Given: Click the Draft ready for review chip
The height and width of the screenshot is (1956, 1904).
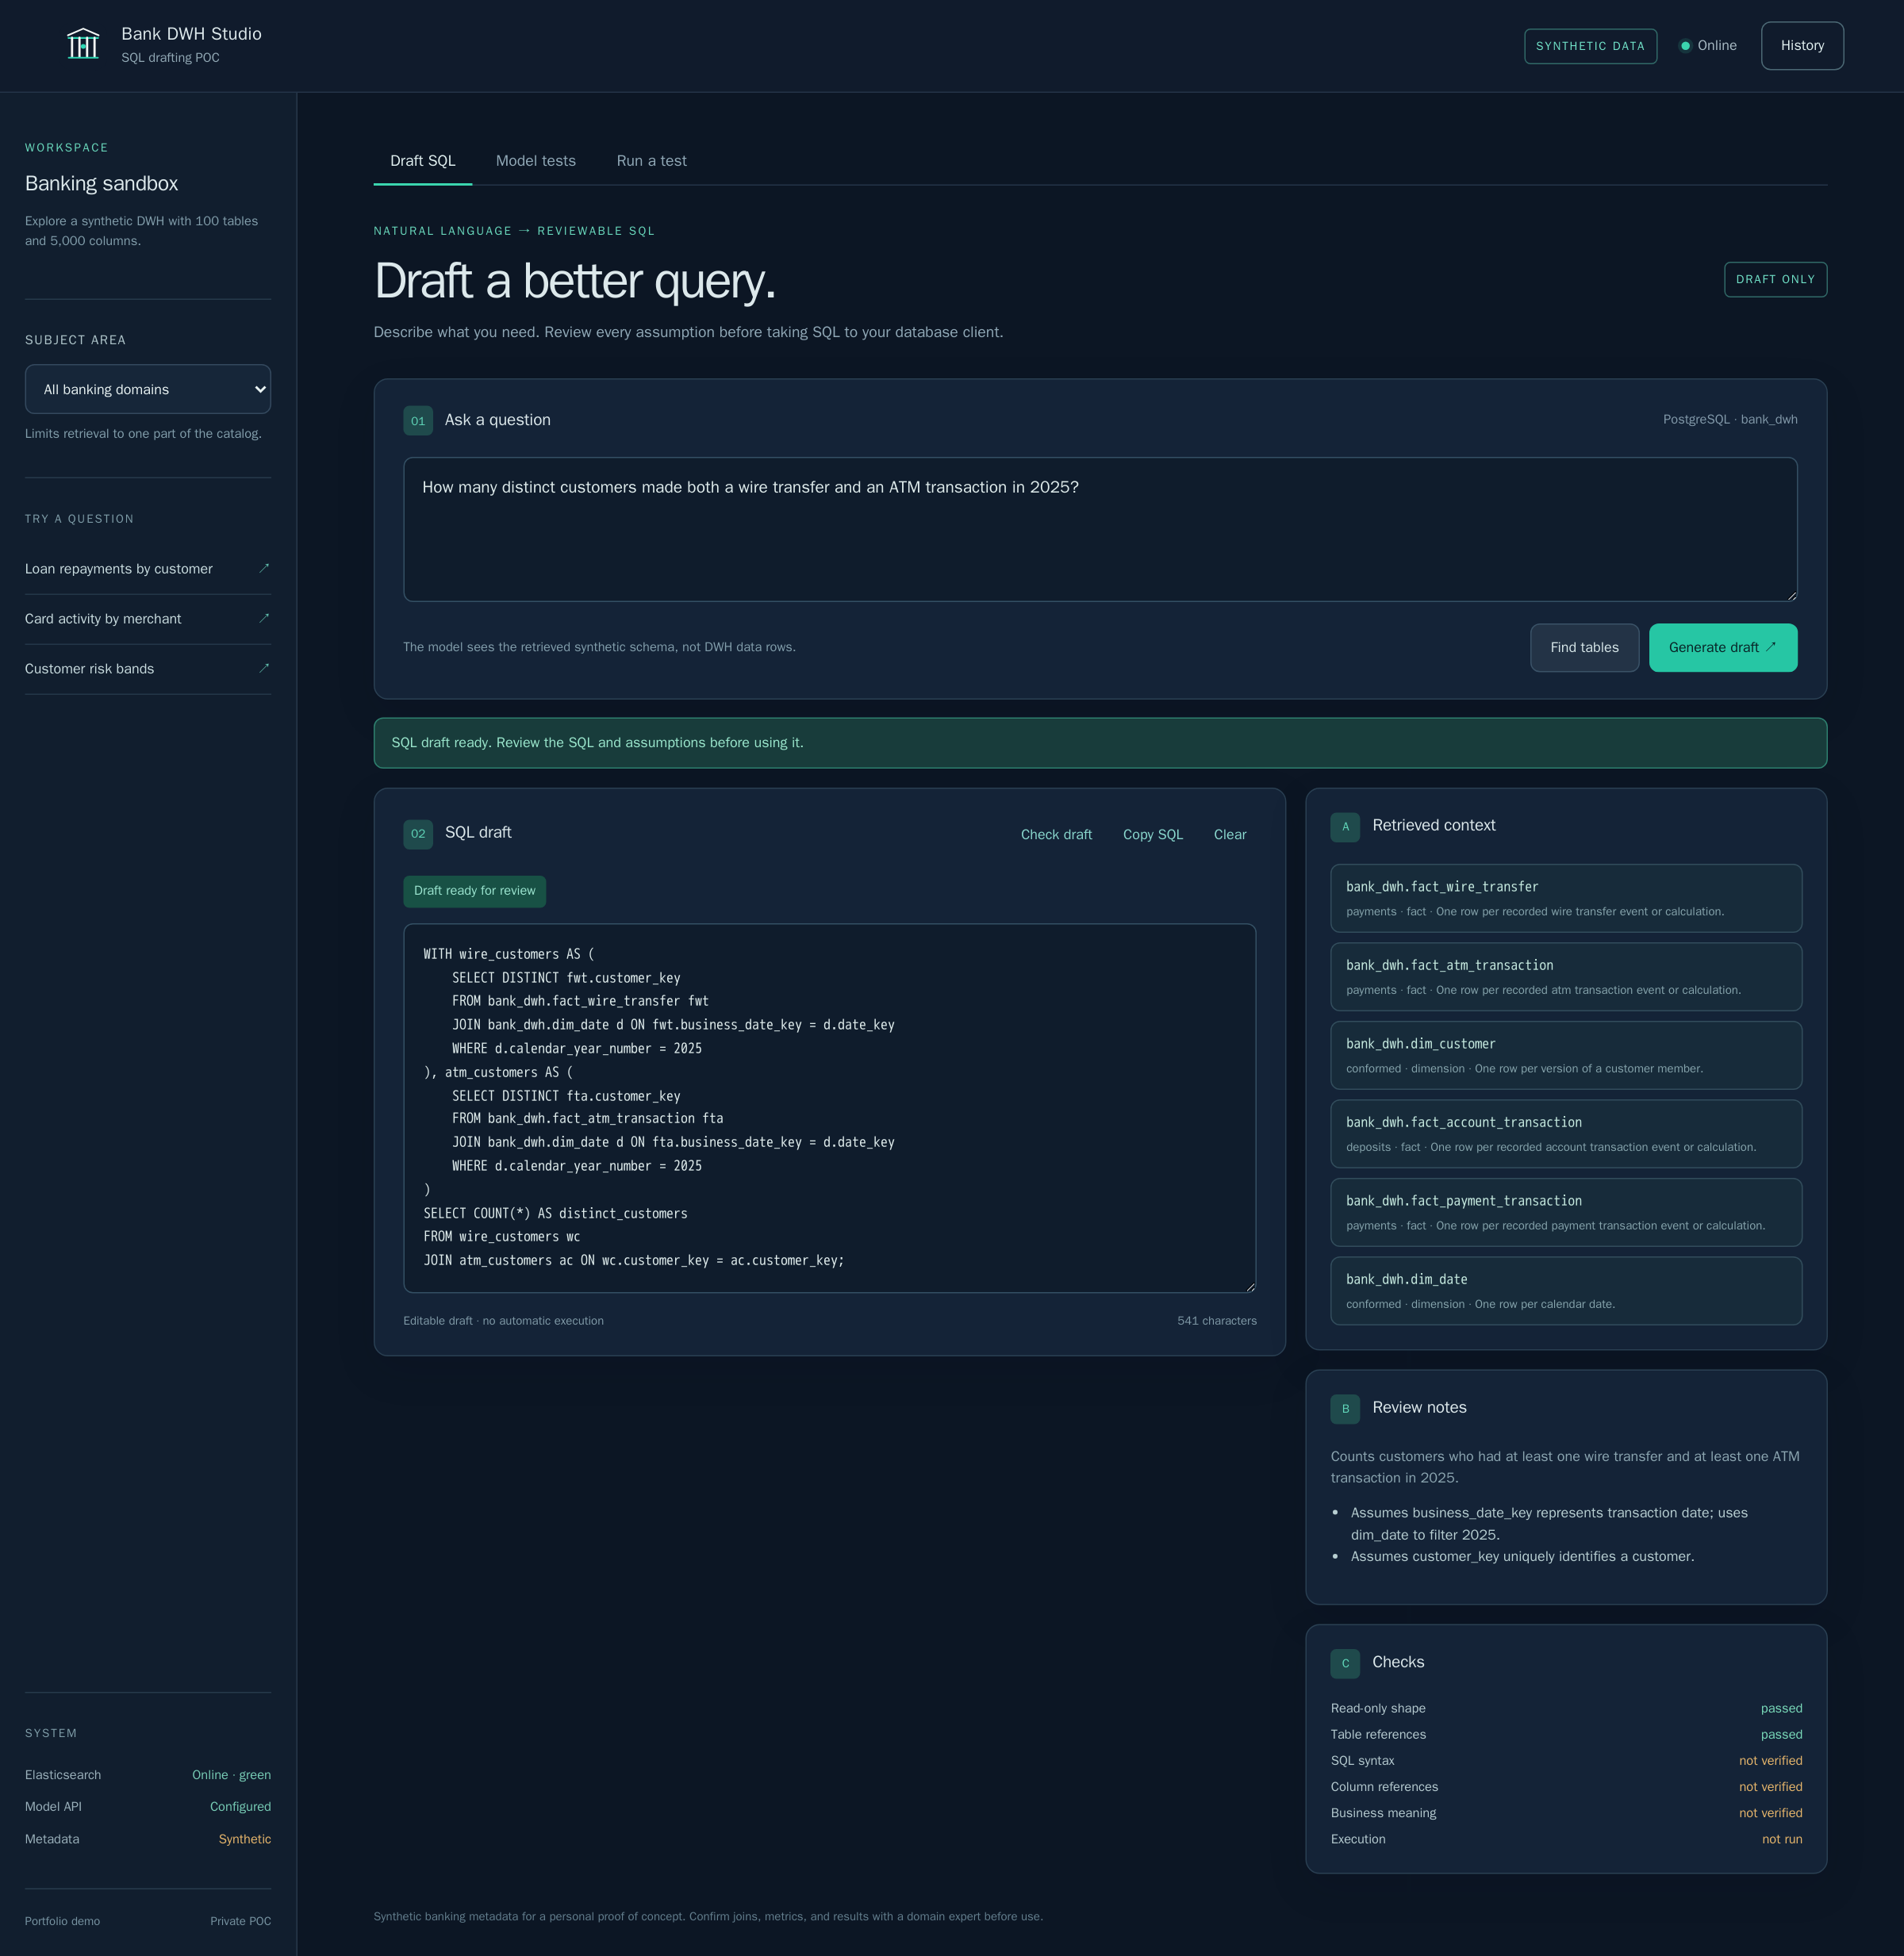Looking at the screenshot, I should (x=474, y=891).
